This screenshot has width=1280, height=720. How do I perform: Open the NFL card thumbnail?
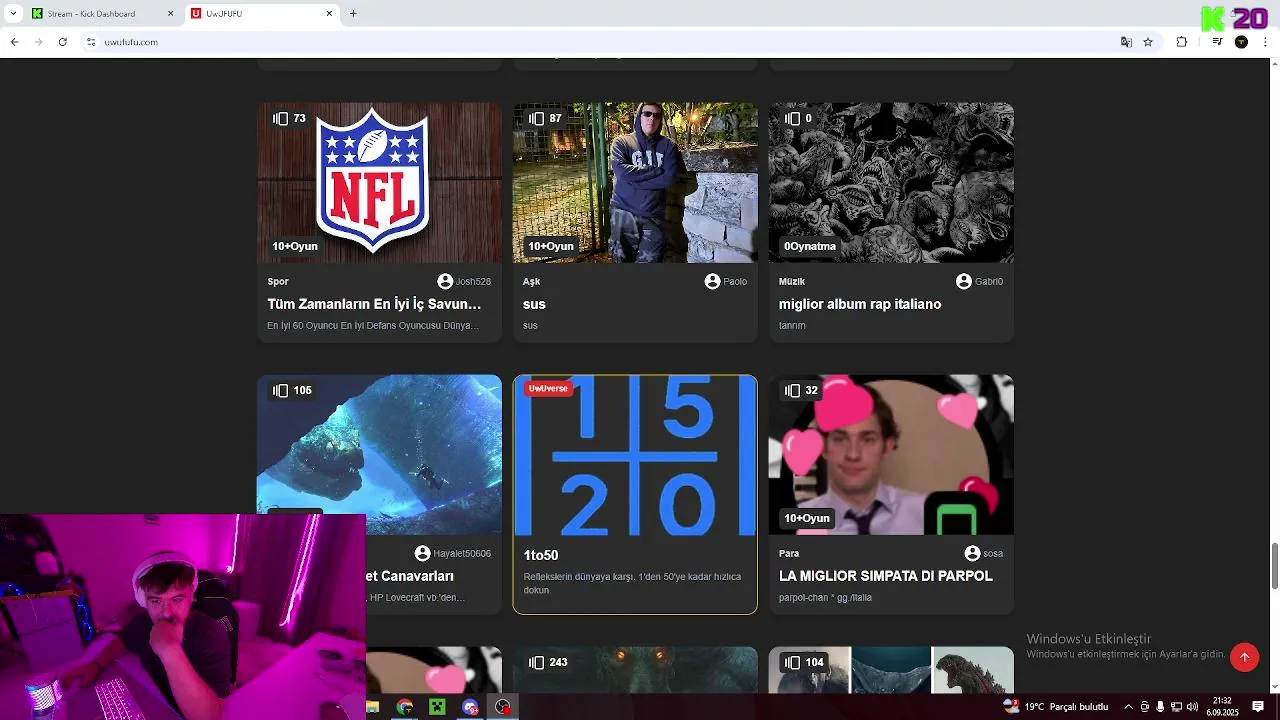pos(379,183)
